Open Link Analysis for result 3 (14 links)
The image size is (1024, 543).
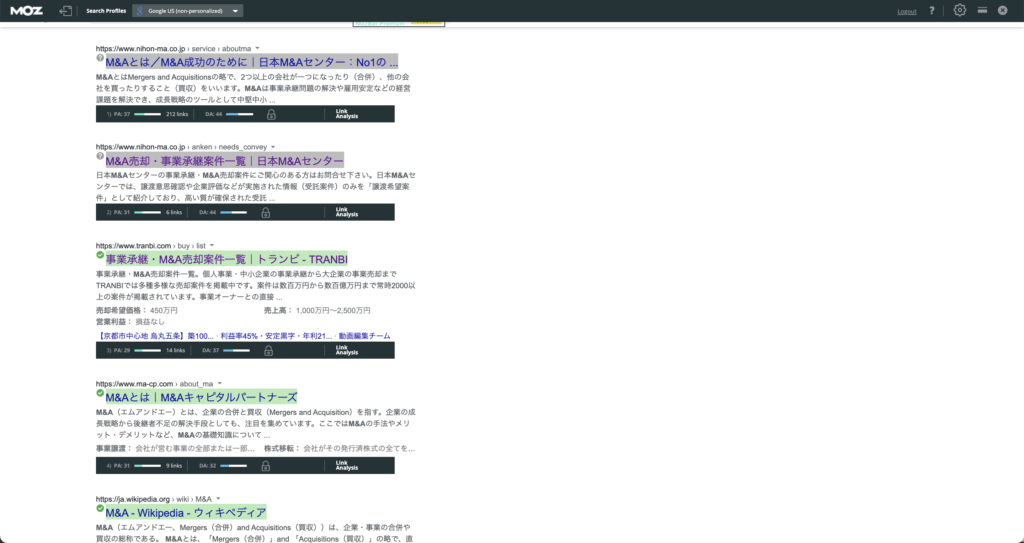click(x=347, y=350)
